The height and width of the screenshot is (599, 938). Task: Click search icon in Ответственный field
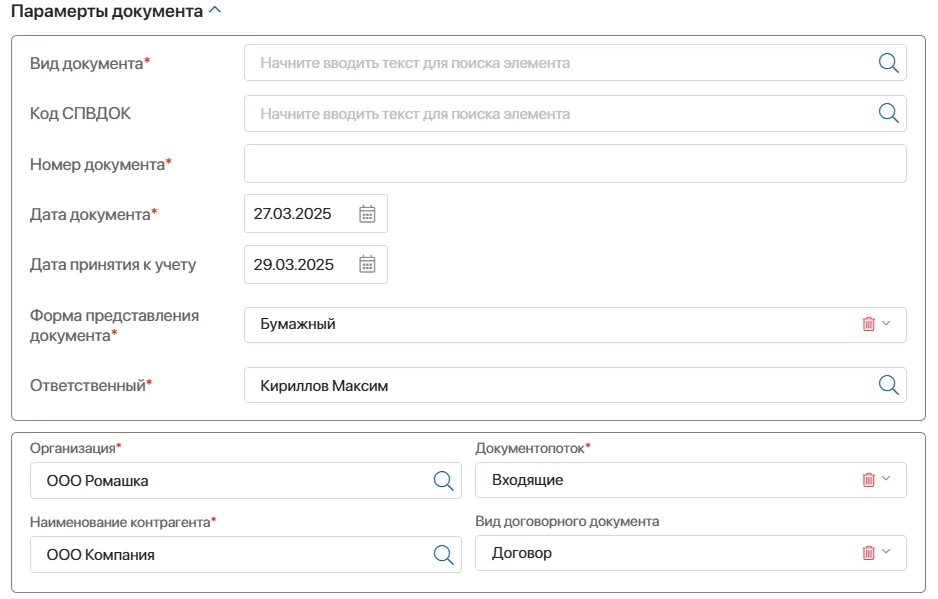[887, 382]
